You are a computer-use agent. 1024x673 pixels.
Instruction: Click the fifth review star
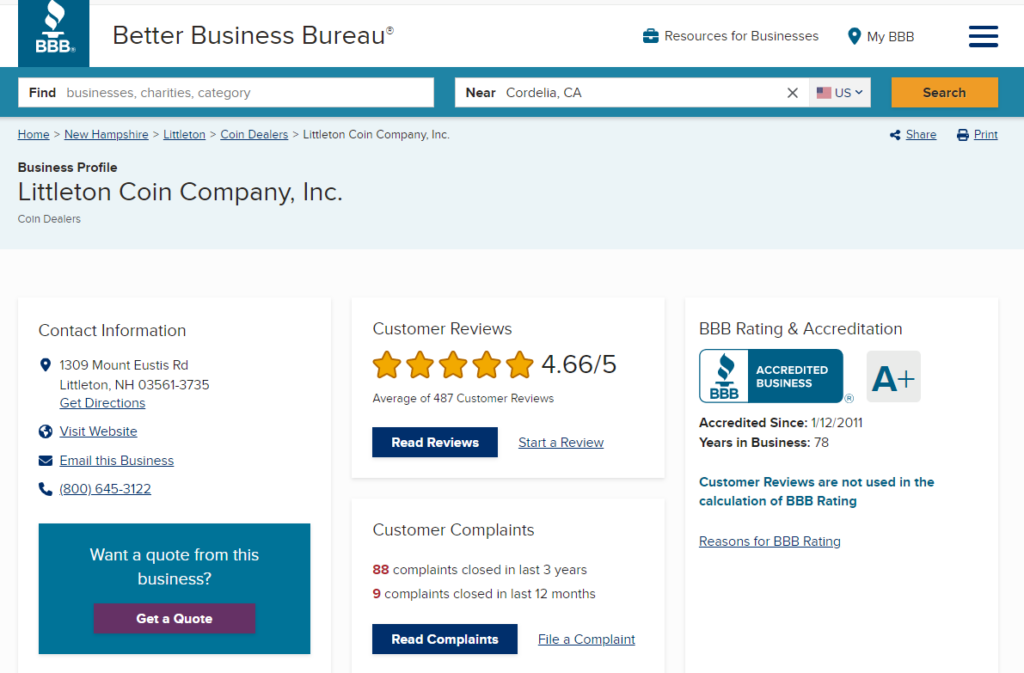point(520,365)
